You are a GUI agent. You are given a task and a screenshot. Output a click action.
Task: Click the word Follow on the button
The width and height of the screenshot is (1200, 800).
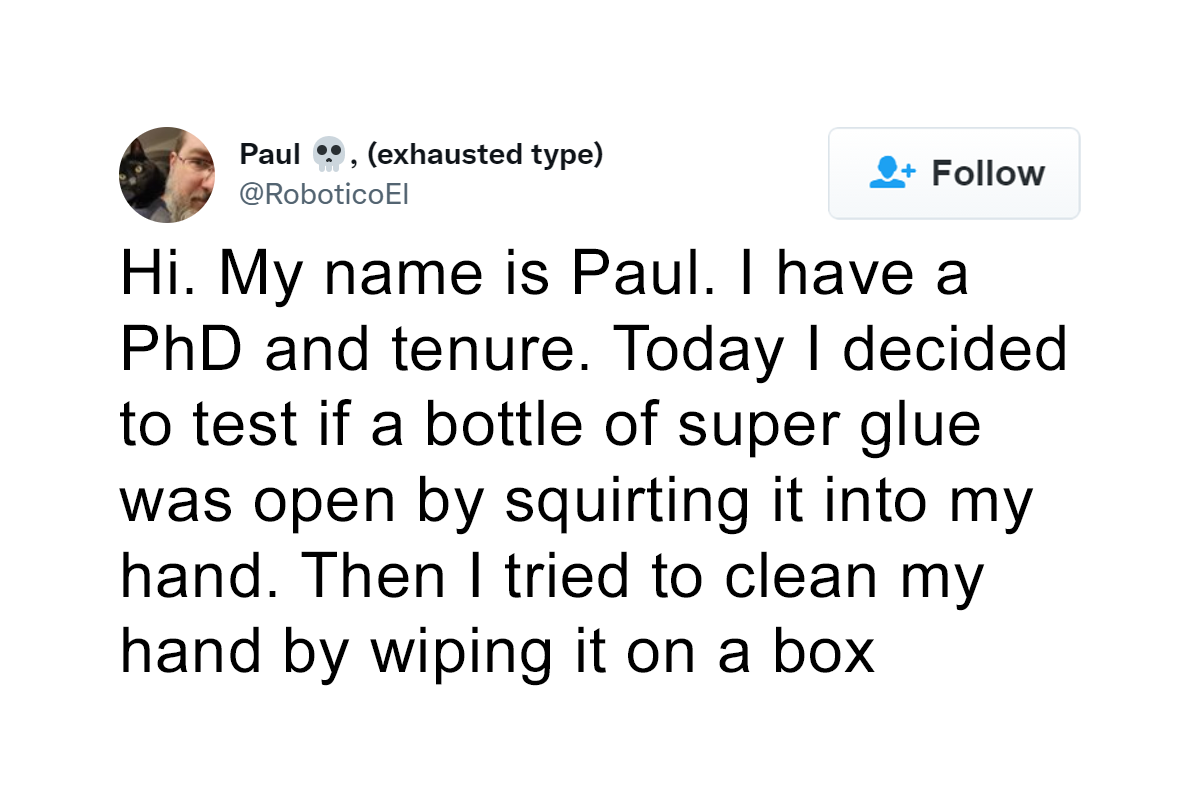(988, 173)
